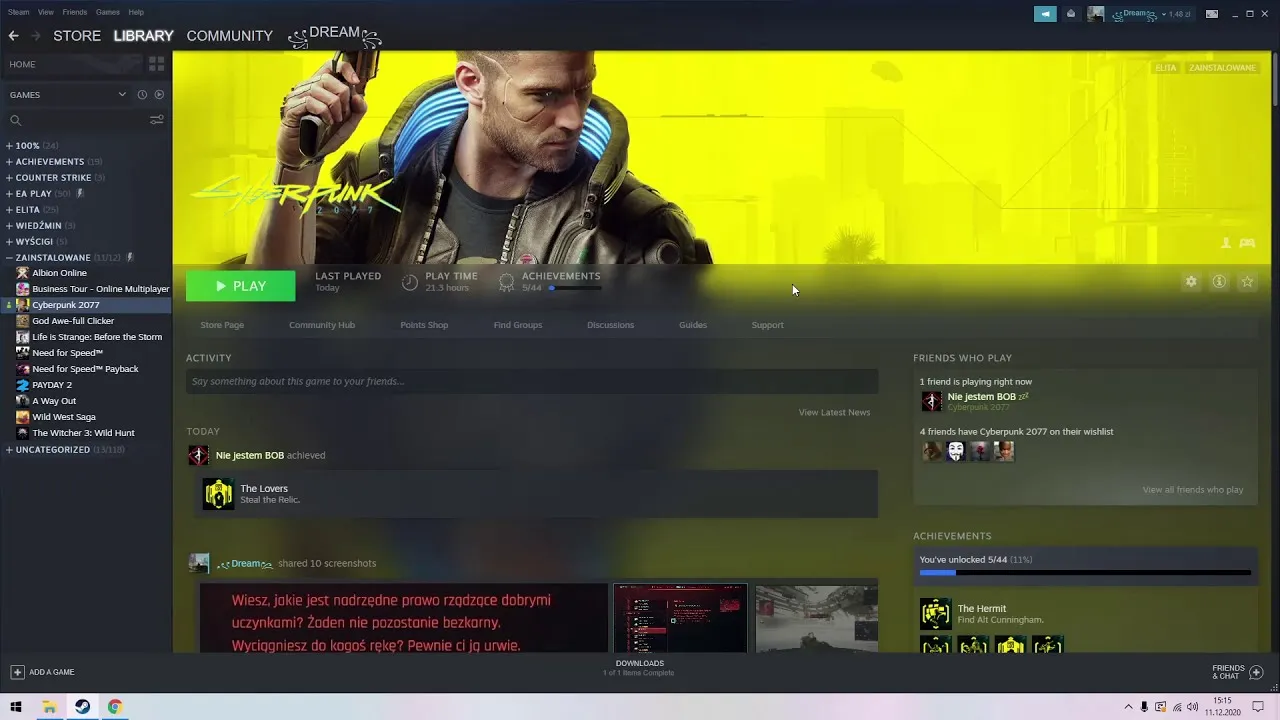Open the Games menu
Viewport: 1280px width, 720px height.
[108, 12]
